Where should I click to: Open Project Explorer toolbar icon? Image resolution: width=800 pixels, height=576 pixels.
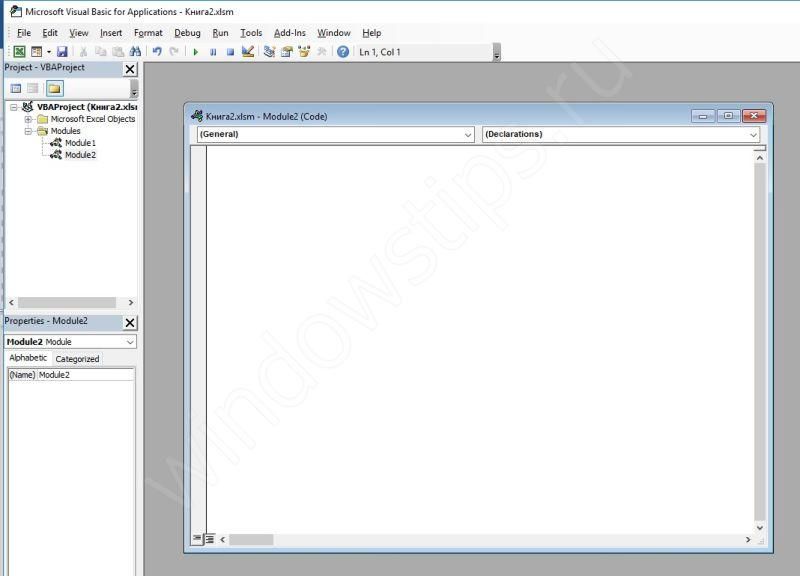tap(269, 52)
